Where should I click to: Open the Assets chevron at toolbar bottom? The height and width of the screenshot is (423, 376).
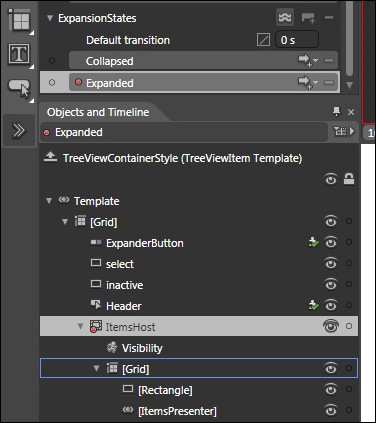(19, 130)
